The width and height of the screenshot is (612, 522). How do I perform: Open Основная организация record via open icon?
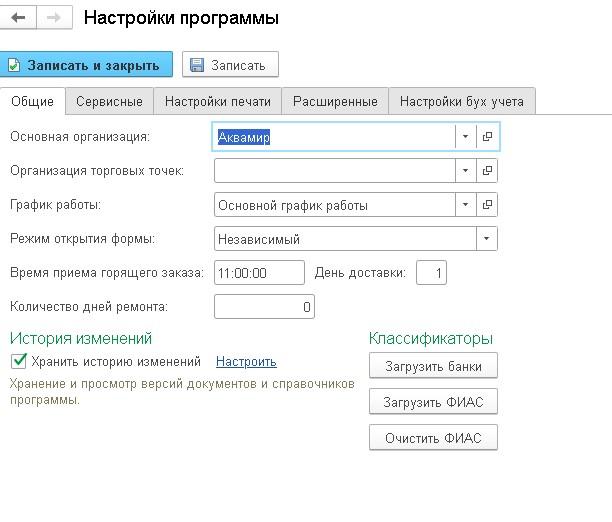[x=487, y=137]
